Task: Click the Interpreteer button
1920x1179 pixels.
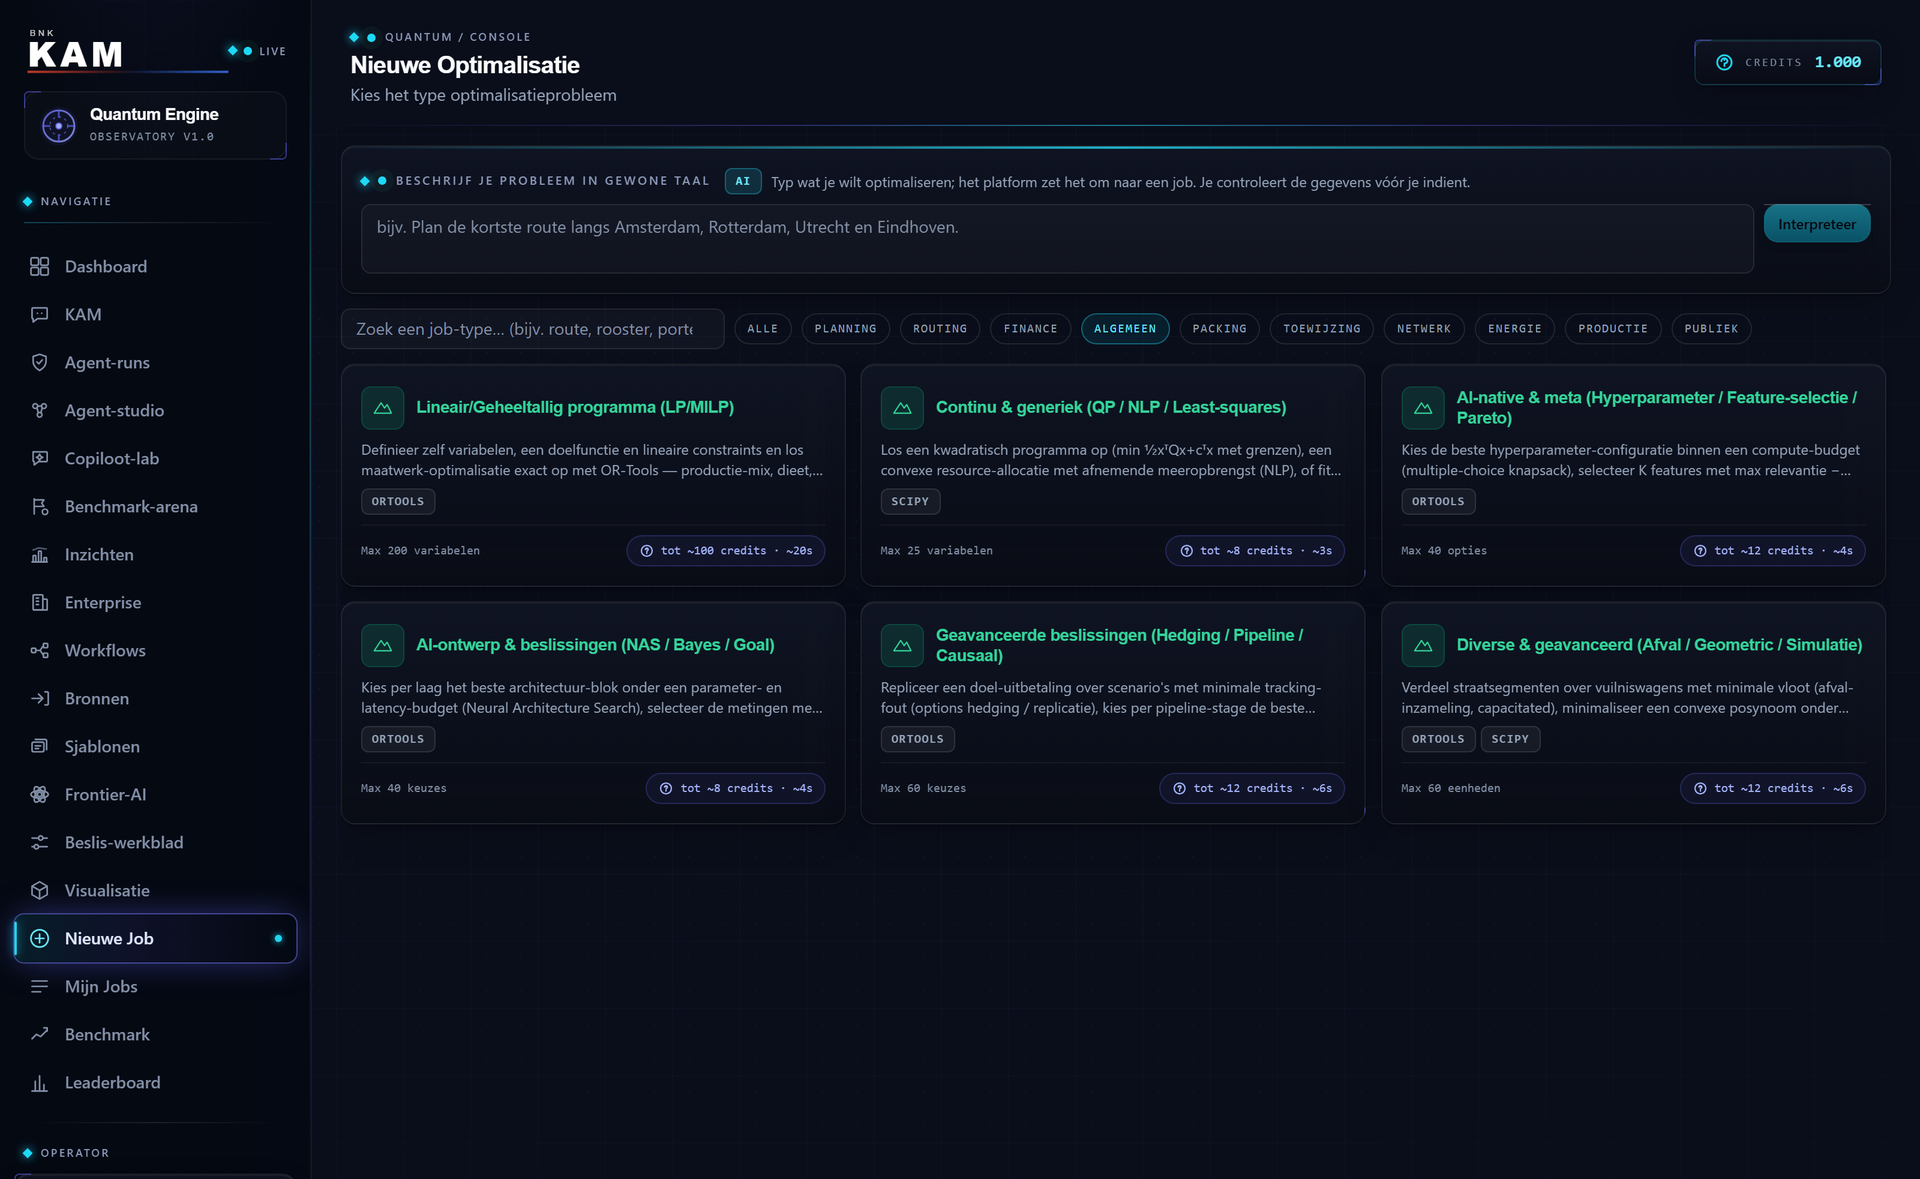Action: 1816,224
